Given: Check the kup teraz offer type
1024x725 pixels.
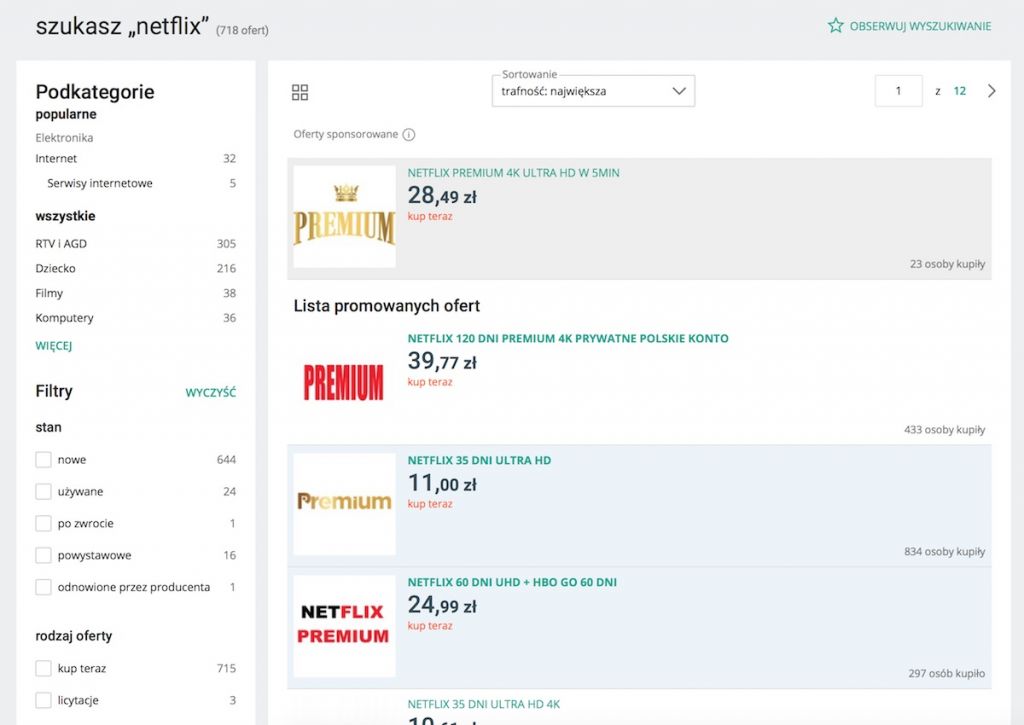Looking at the screenshot, I should click(x=43, y=668).
